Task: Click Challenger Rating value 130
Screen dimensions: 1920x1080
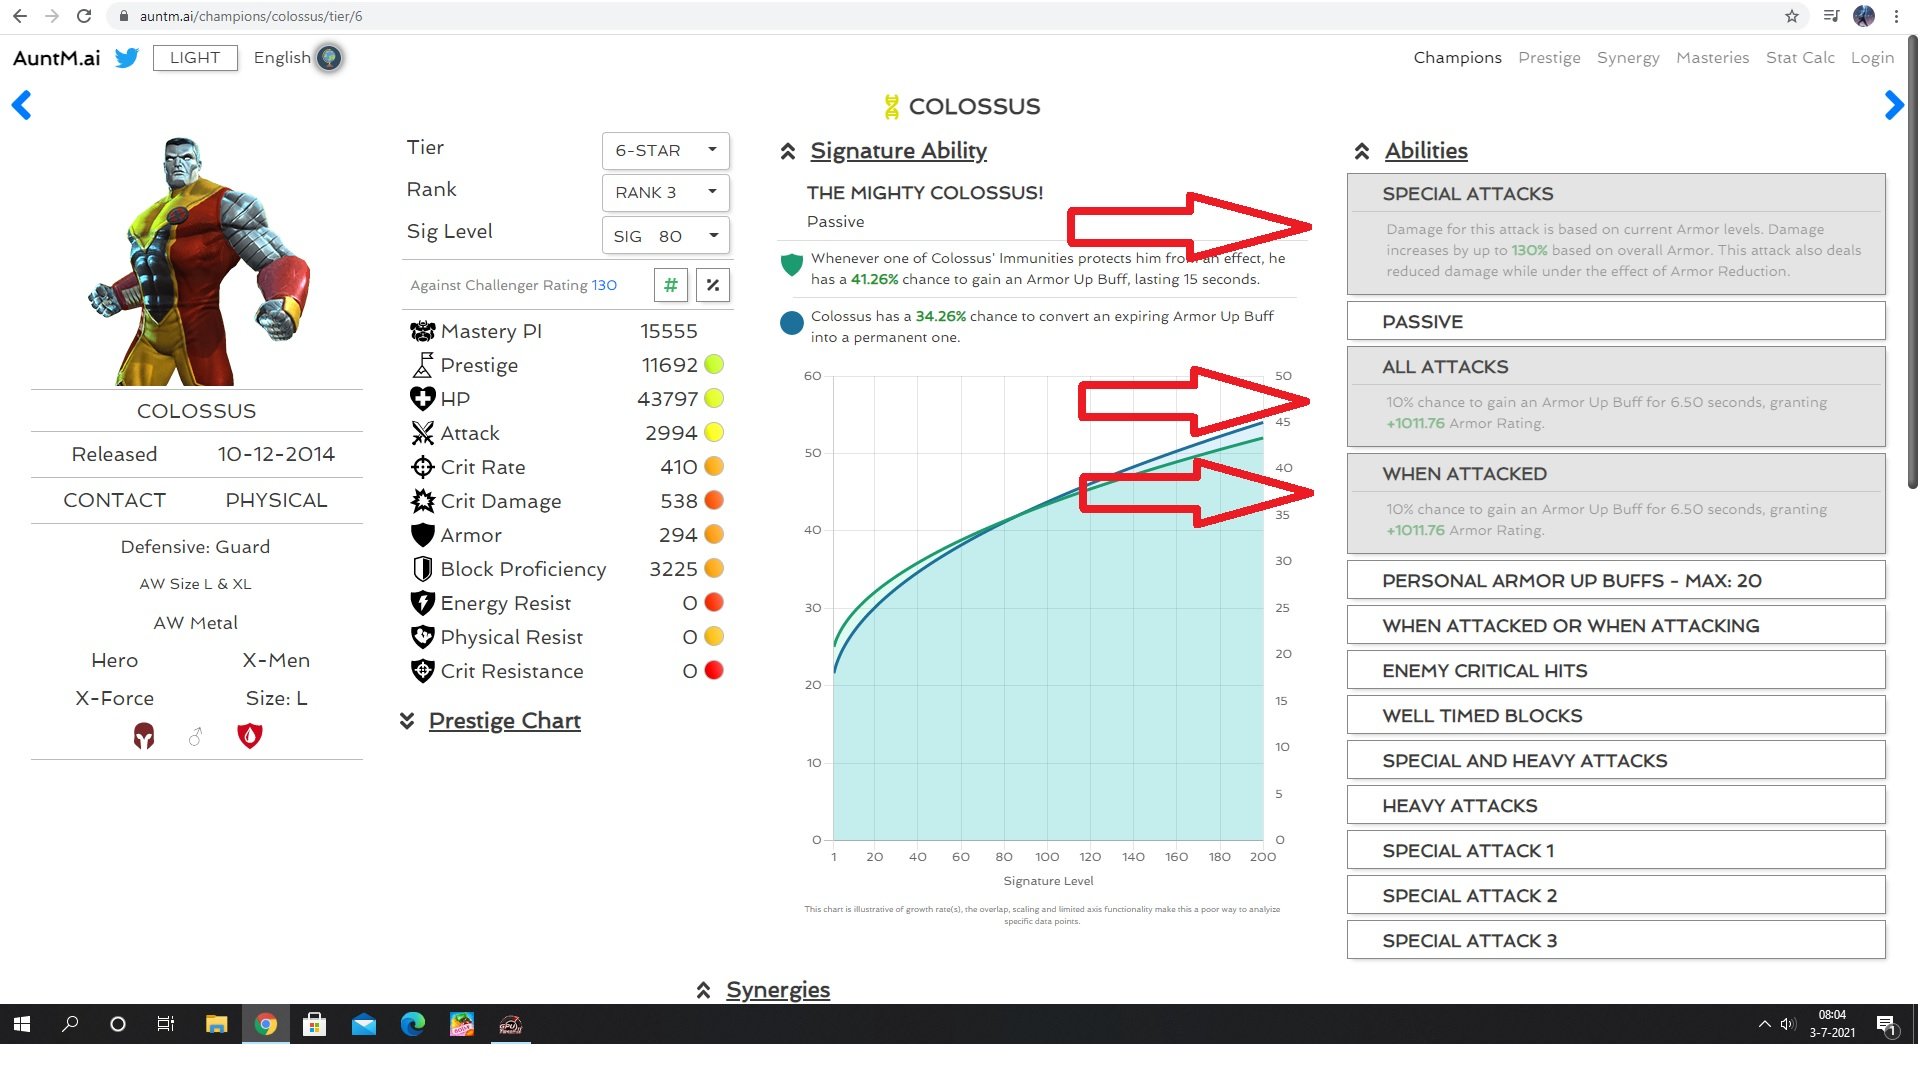Action: tap(604, 285)
